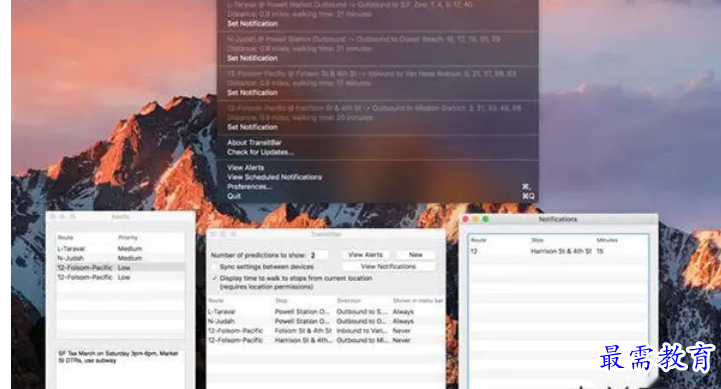Click Outbound to S... direction cell
The image size is (721, 389).
(362, 311)
